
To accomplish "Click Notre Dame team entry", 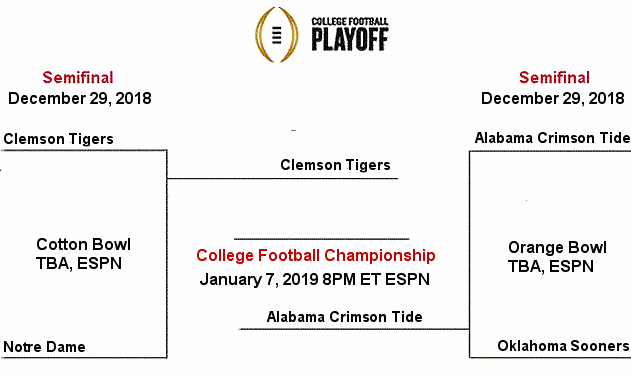I will 44,347.
